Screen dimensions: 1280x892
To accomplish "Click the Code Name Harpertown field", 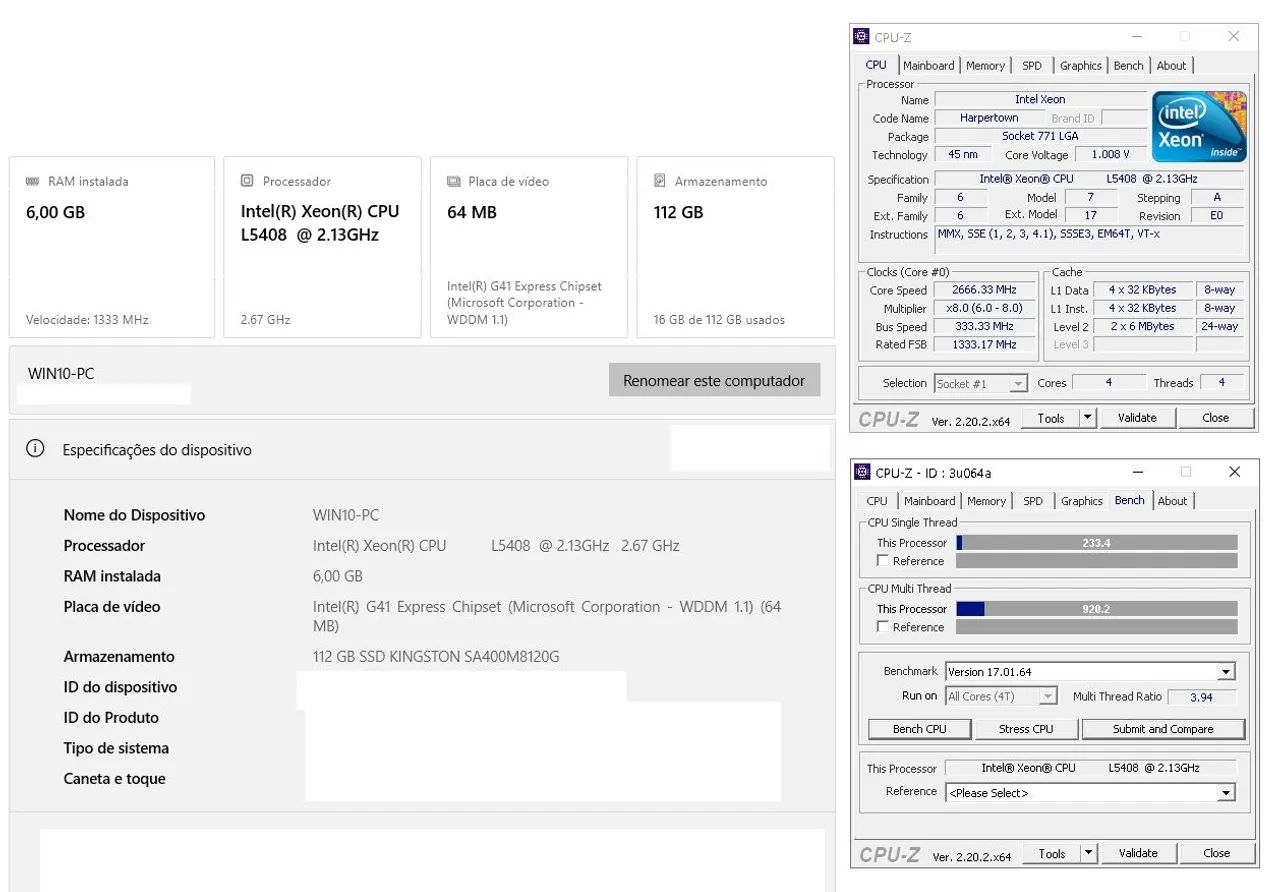I will pos(989,118).
